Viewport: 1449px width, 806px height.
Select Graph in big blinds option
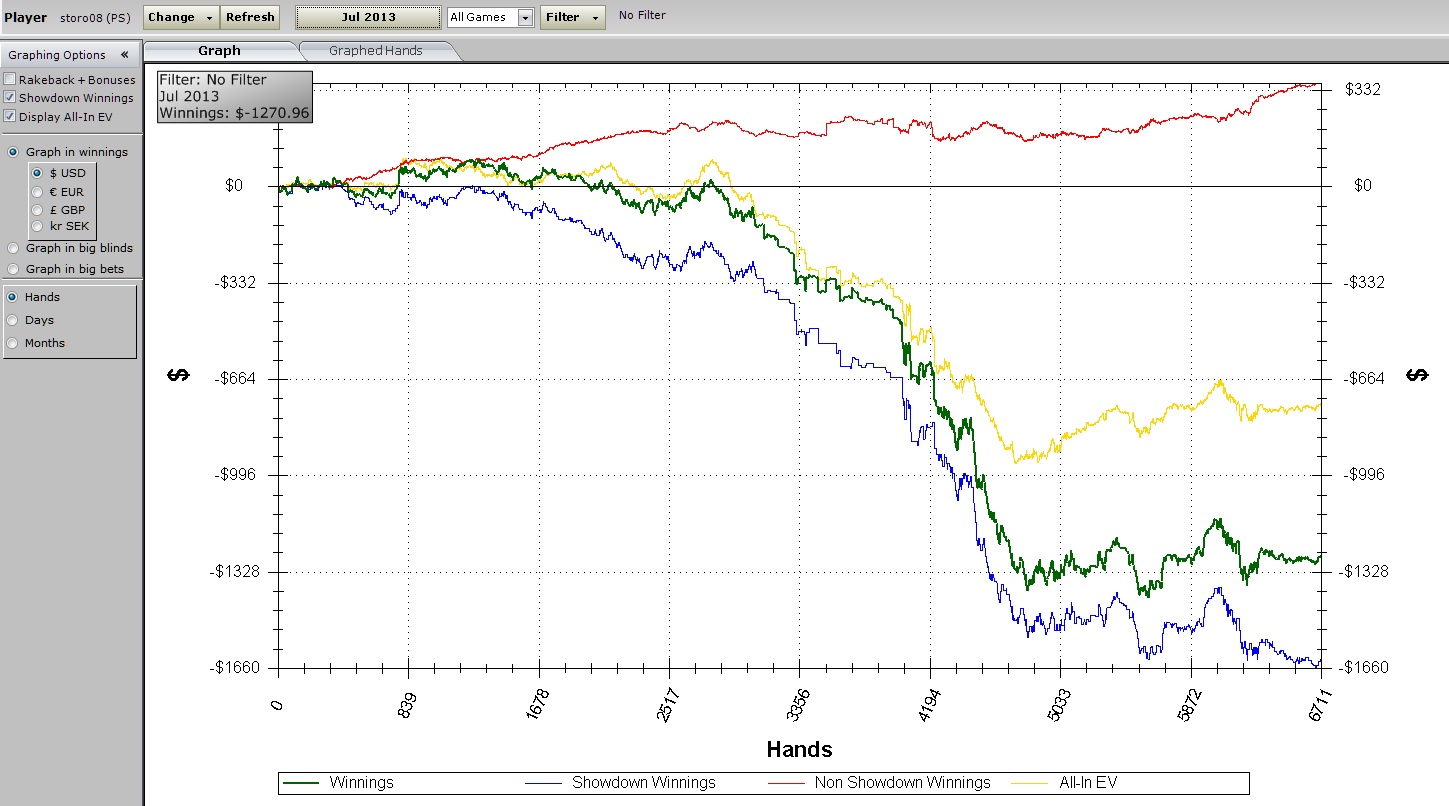click(13, 248)
